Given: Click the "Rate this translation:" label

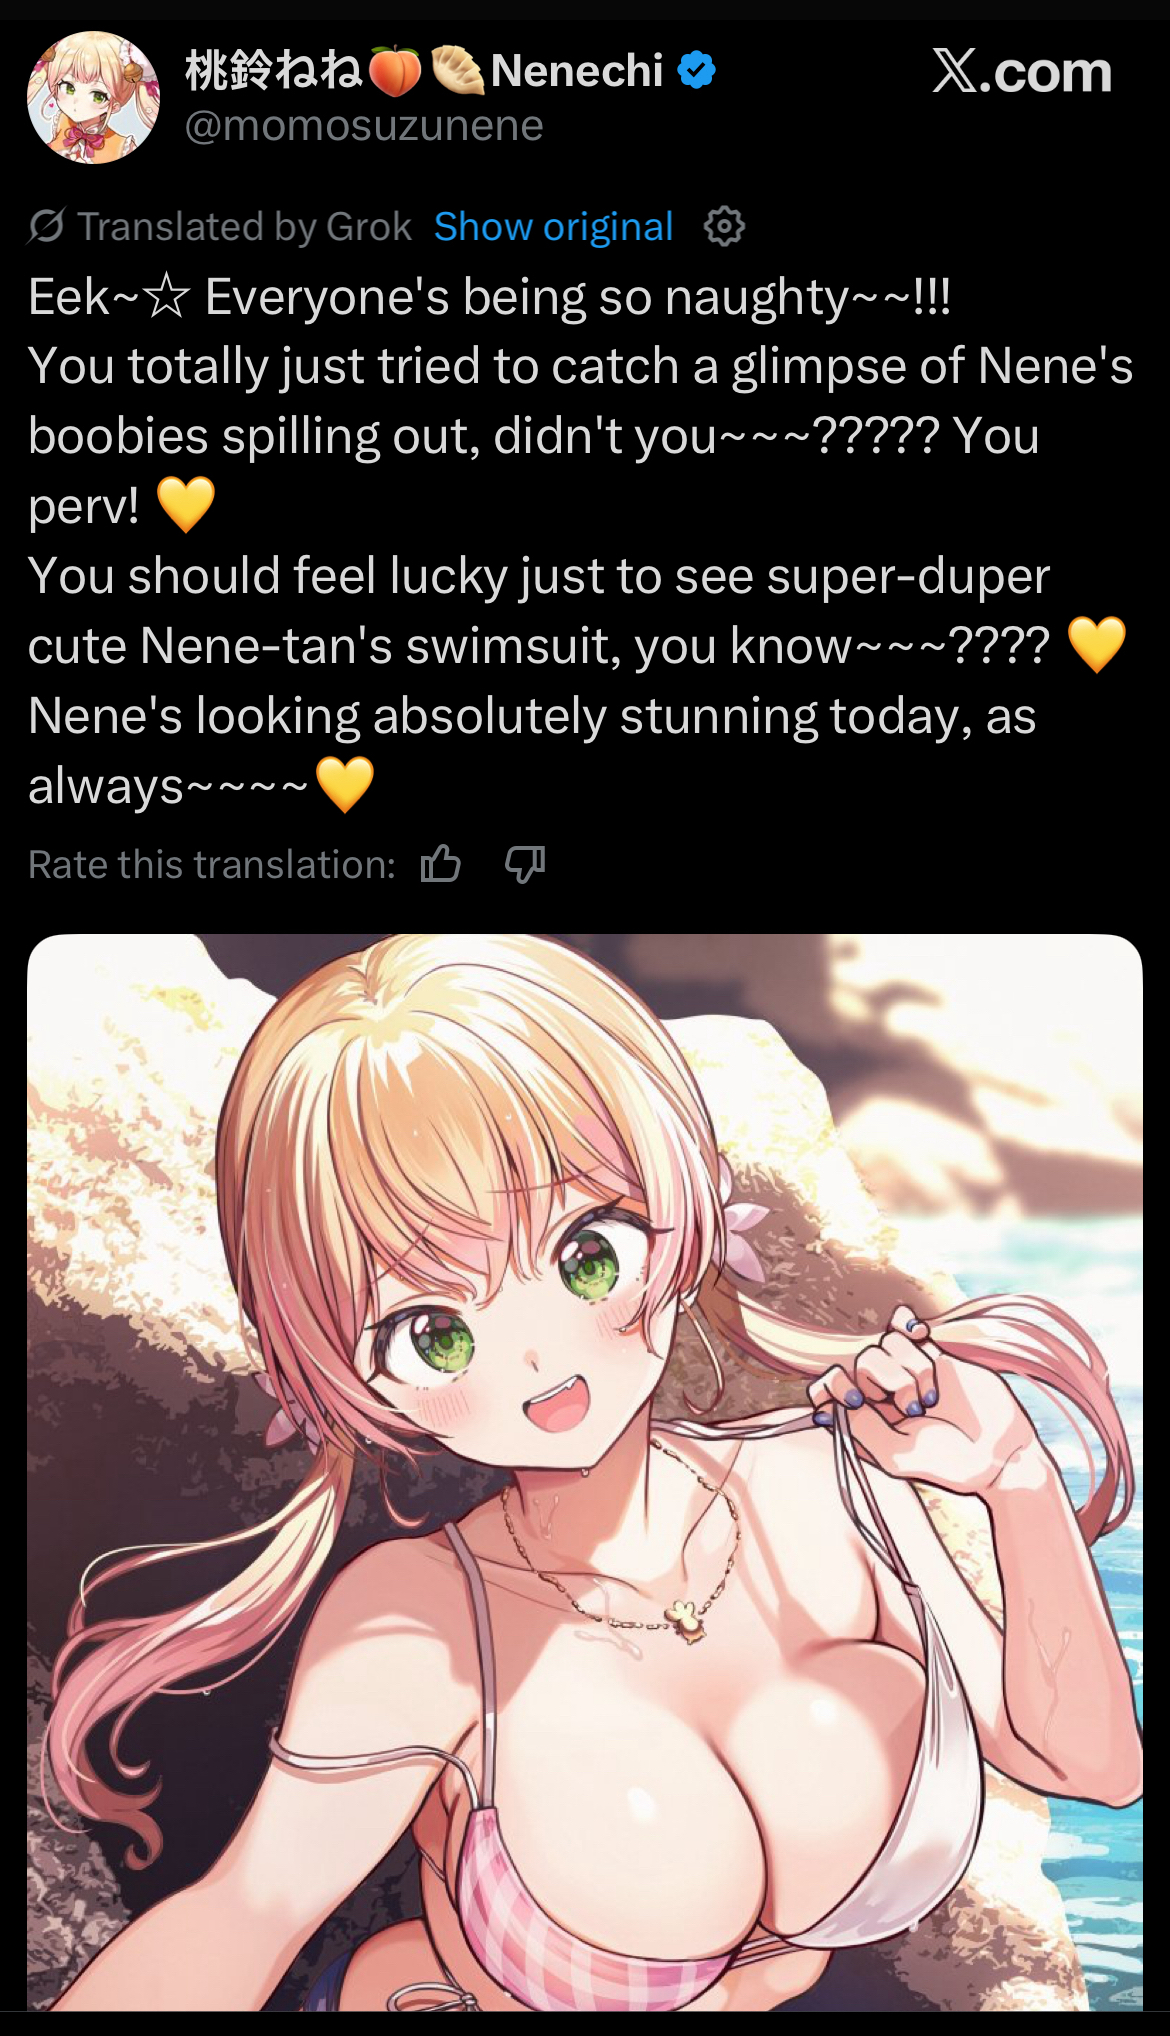Looking at the screenshot, I should click(212, 865).
